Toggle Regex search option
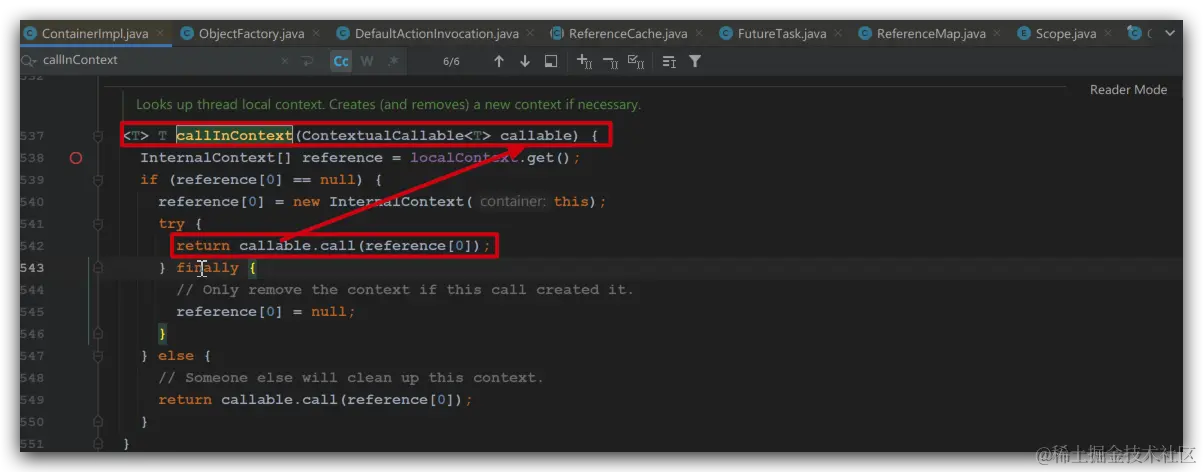The height and width of the screenshot is (472, 1203). coord(393,61)
